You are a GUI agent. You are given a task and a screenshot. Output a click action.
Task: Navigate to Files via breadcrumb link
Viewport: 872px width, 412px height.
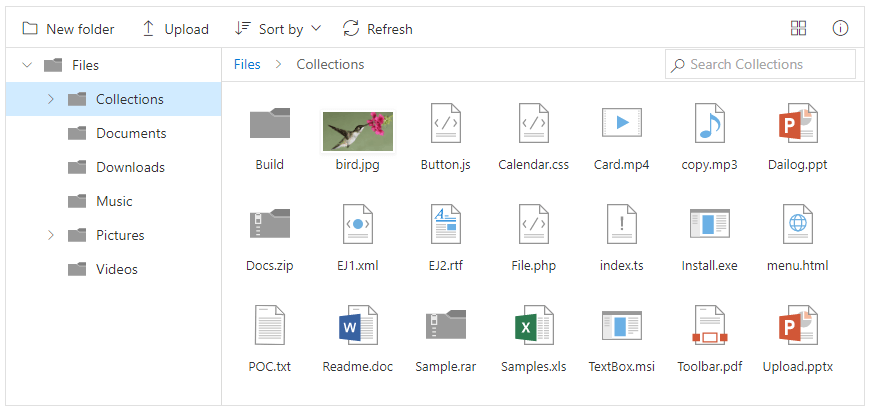click(247, 64)
